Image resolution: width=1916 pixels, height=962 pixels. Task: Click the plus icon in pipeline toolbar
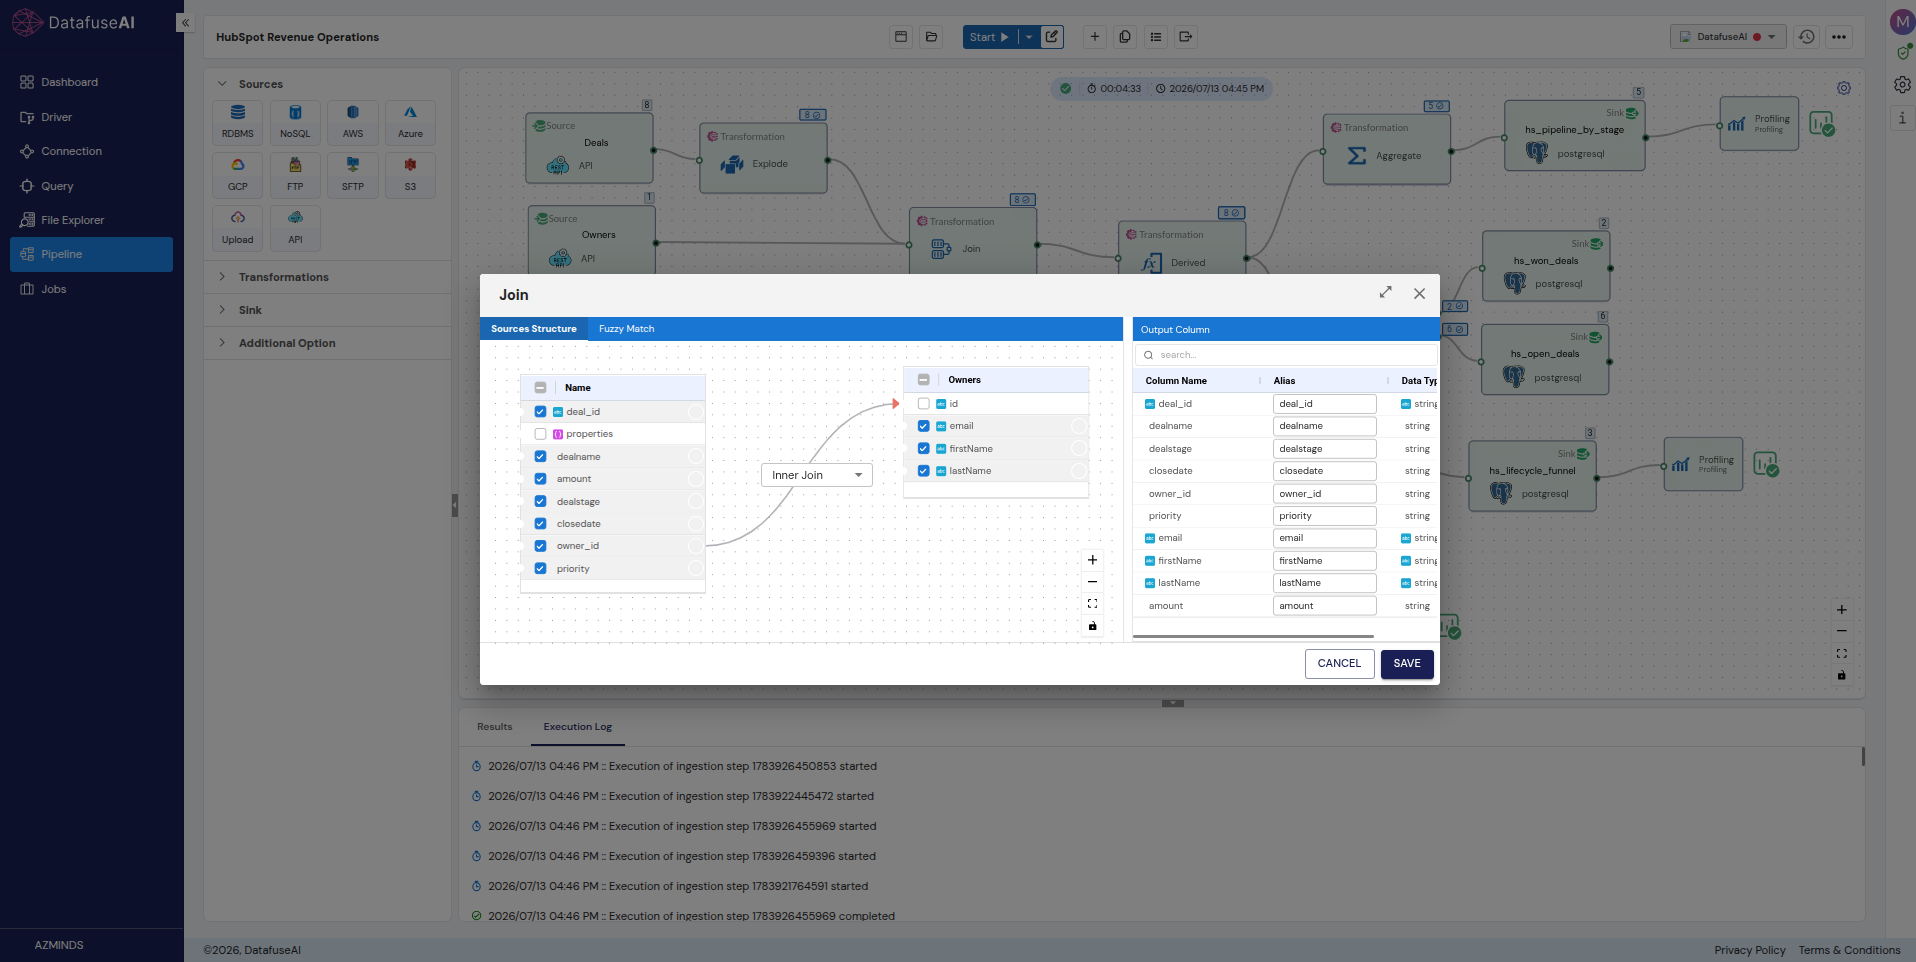pos(1095,37)
